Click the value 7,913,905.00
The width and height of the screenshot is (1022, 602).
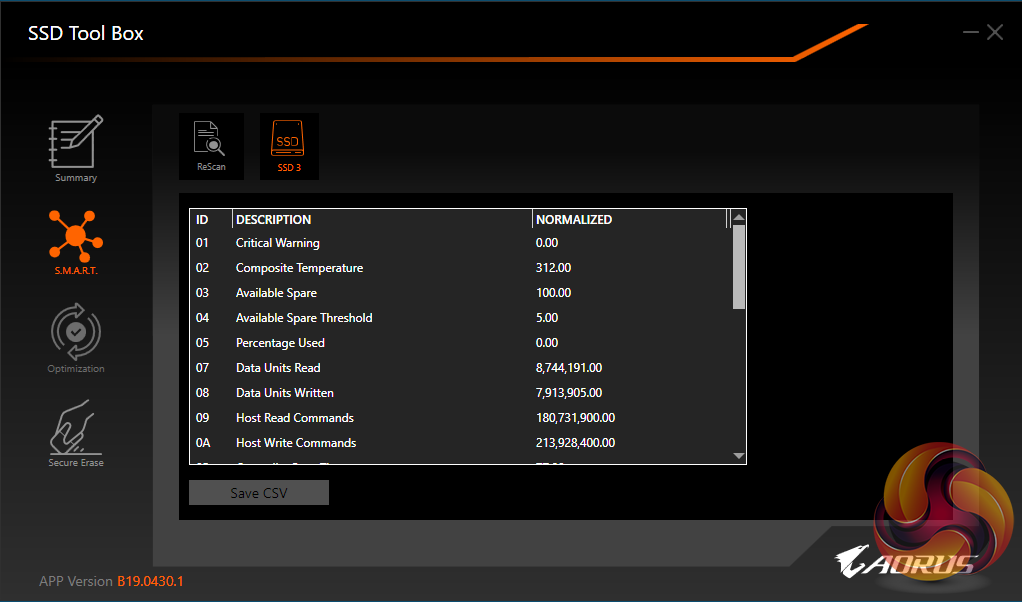coord(569,393)
